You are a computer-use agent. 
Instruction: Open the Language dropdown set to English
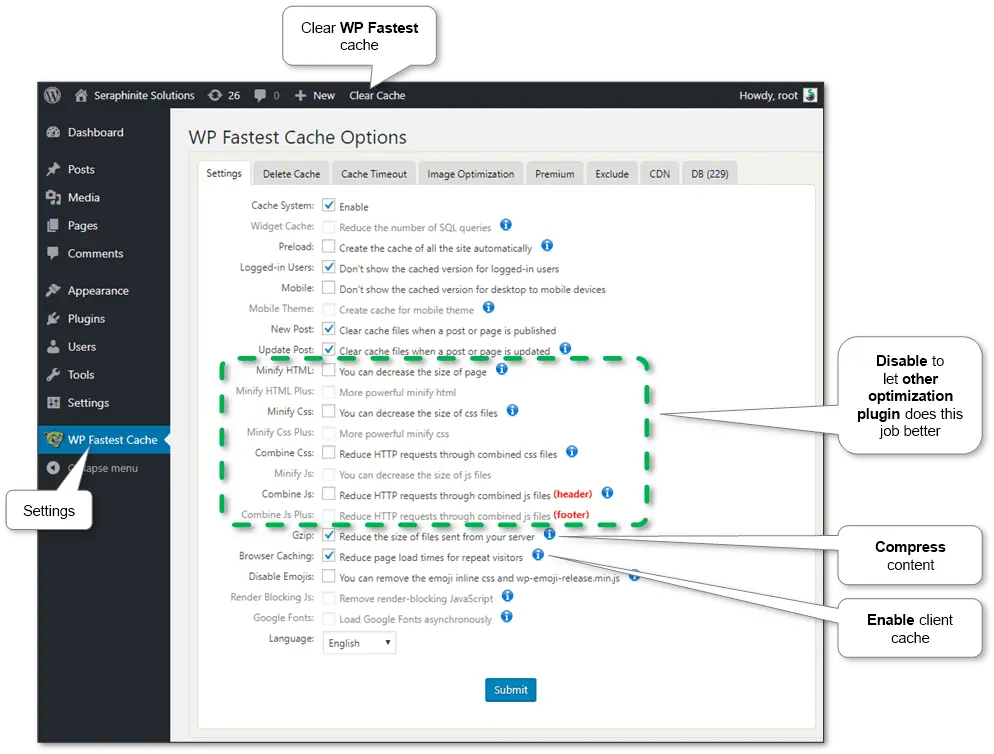359,642
